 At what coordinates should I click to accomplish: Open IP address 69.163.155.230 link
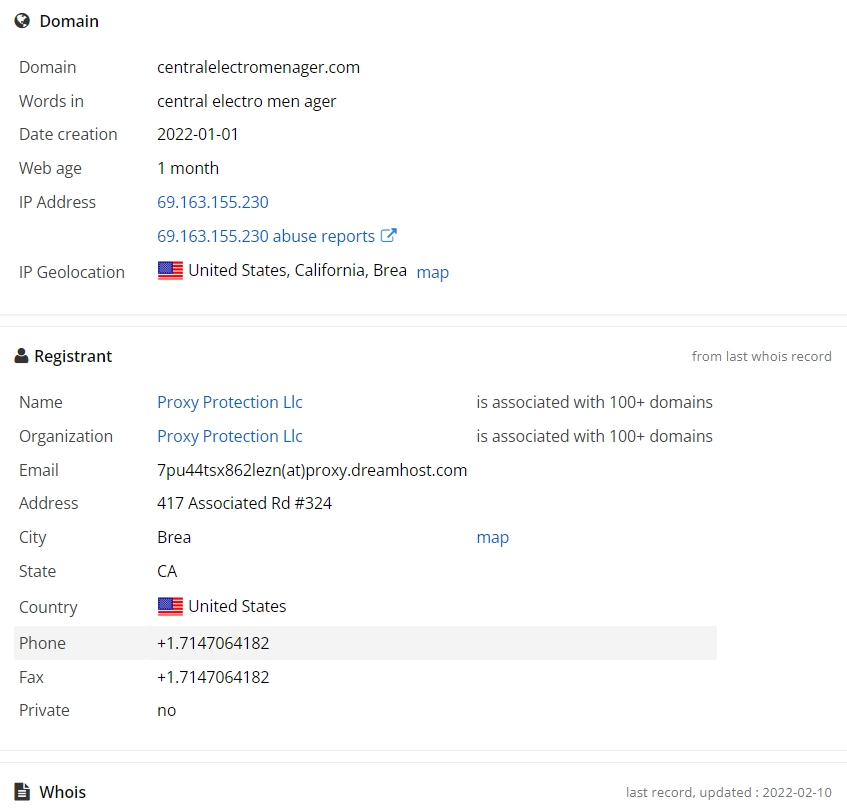pyautogui.click(x=212, y=202)
